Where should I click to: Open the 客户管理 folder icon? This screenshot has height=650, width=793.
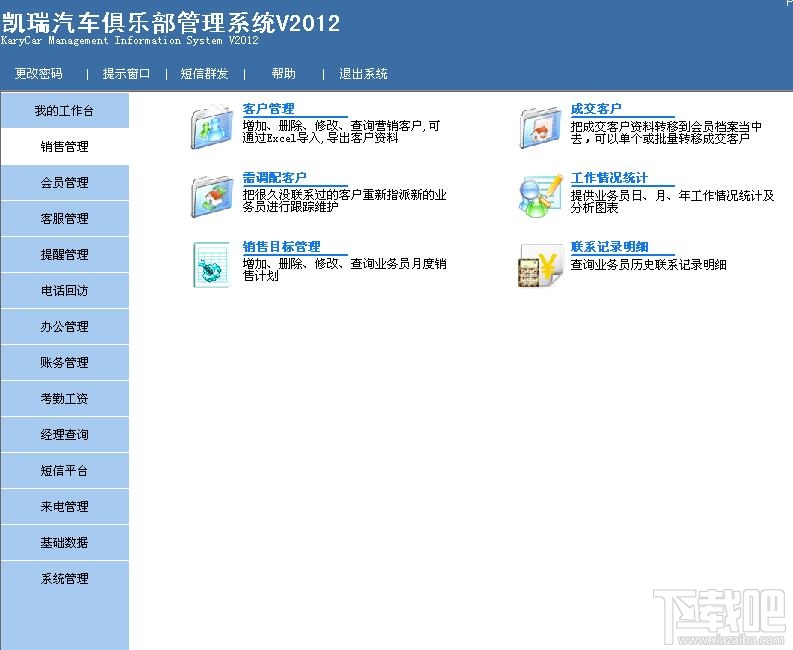tap(211, 126)
